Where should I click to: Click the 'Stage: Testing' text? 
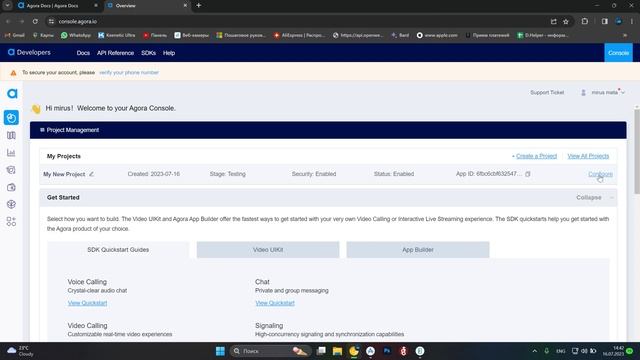[228, 174]
